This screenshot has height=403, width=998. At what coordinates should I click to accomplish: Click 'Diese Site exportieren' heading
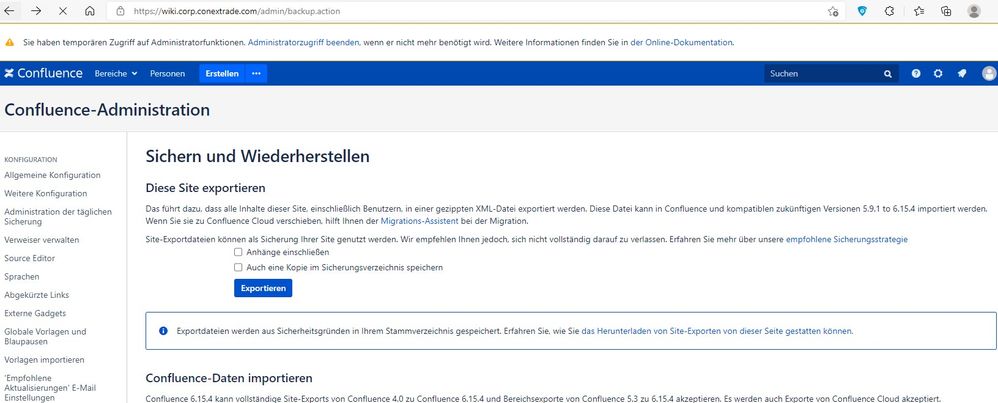(x=206, y=188)
